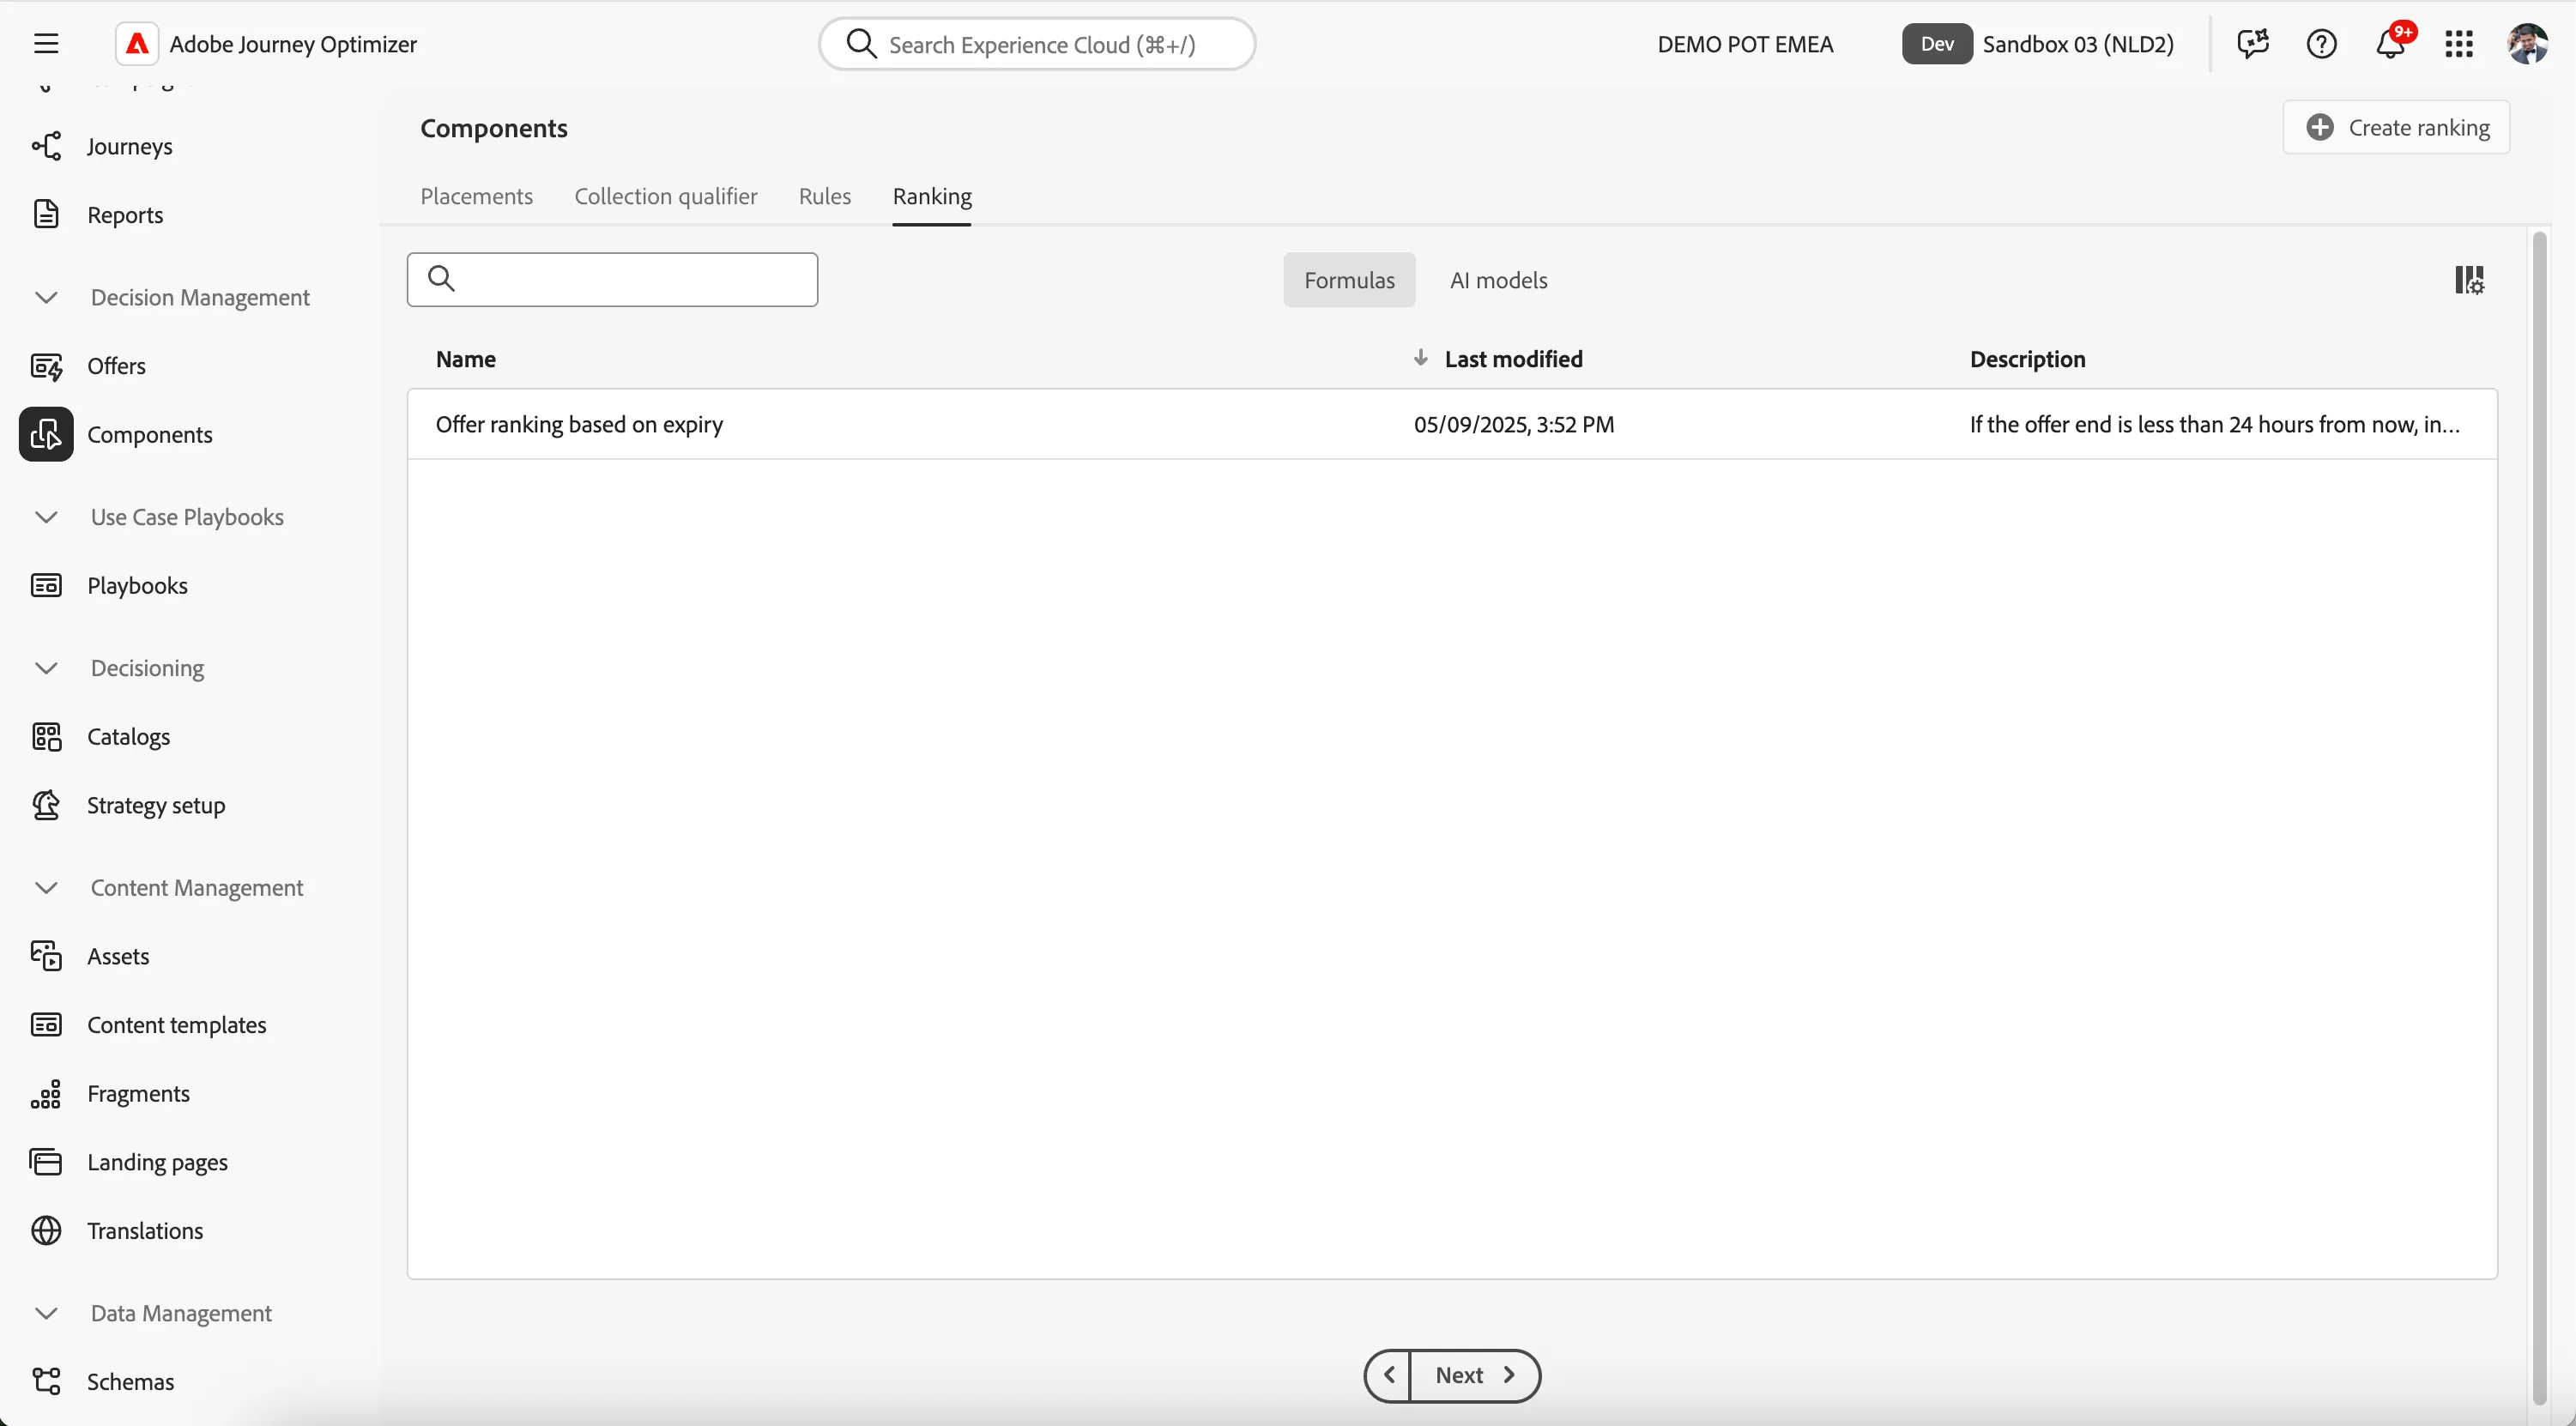This screenshot has width=2576, height=1426.
Task: Collapse the Content Management section
Action: tap(46, 888)
